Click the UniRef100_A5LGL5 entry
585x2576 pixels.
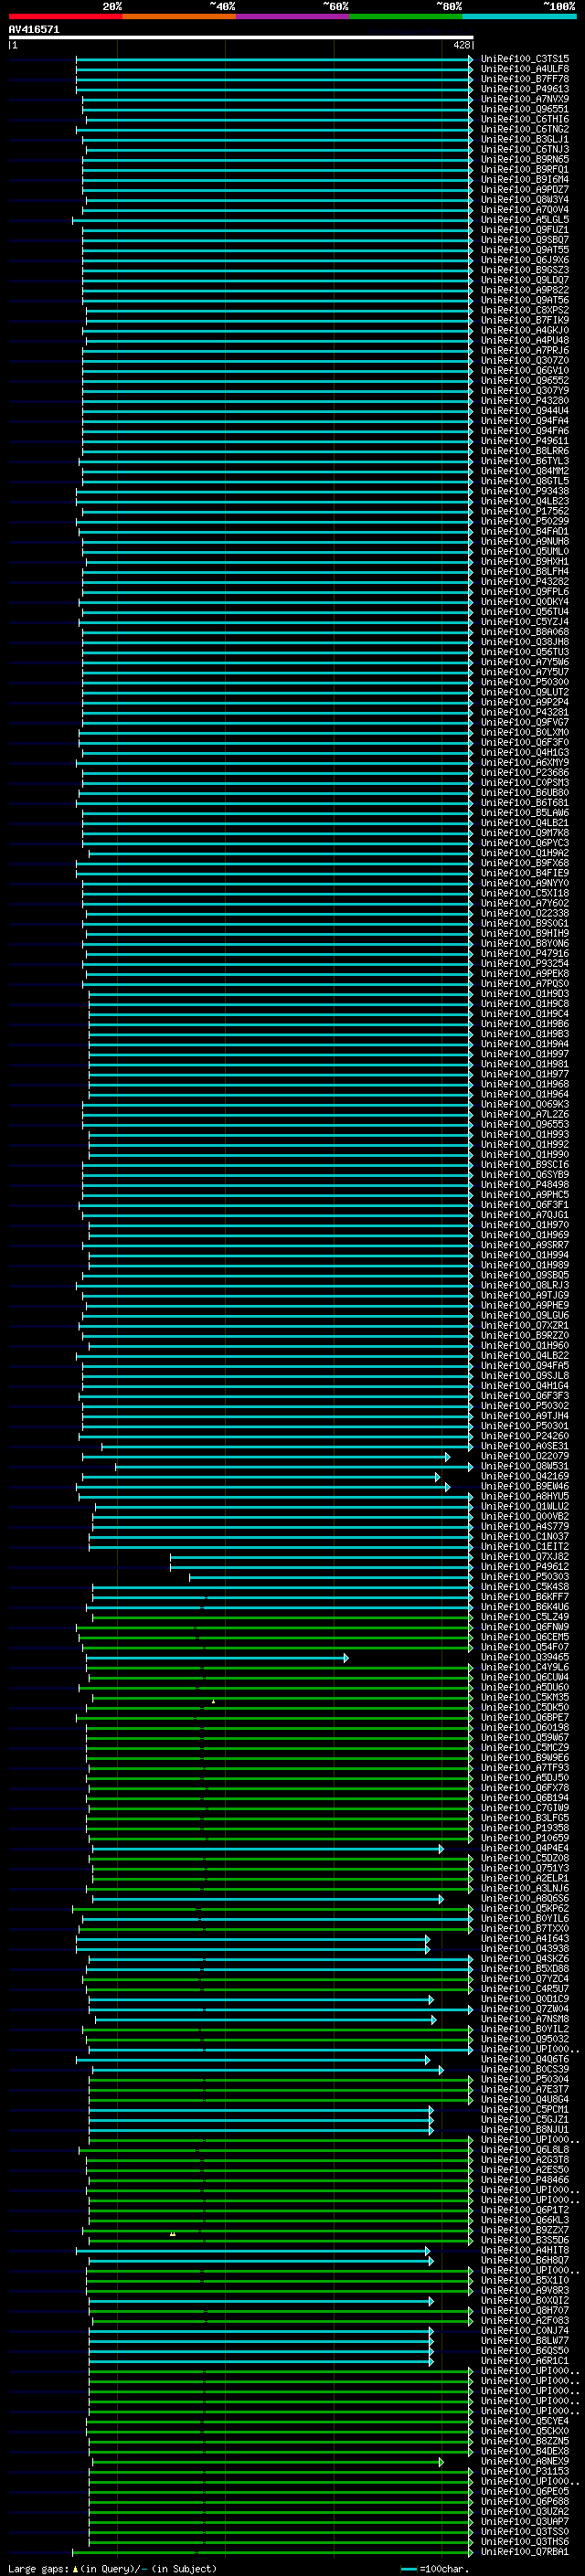tap(525, 220)
